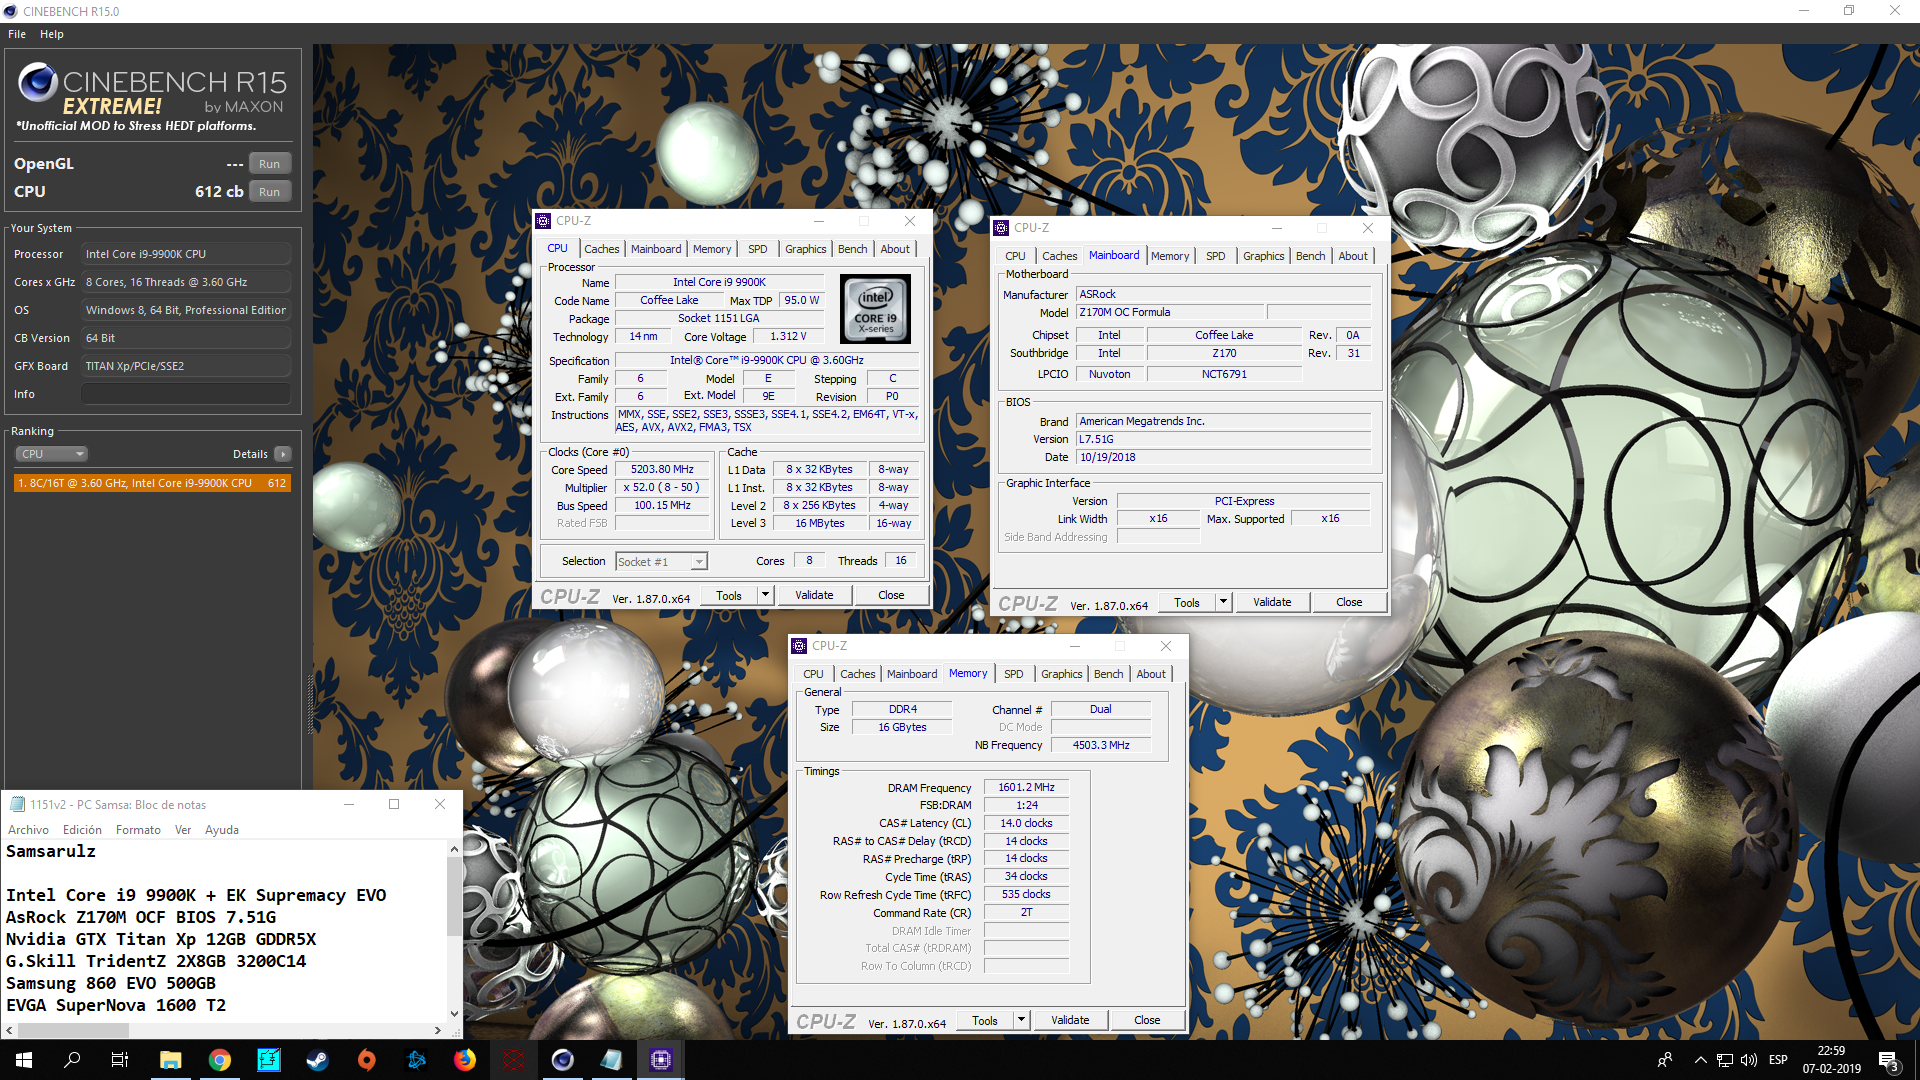Open taskbar search magnifier
This screenshot has width=1920, height=1080.
pos(72,1060)
